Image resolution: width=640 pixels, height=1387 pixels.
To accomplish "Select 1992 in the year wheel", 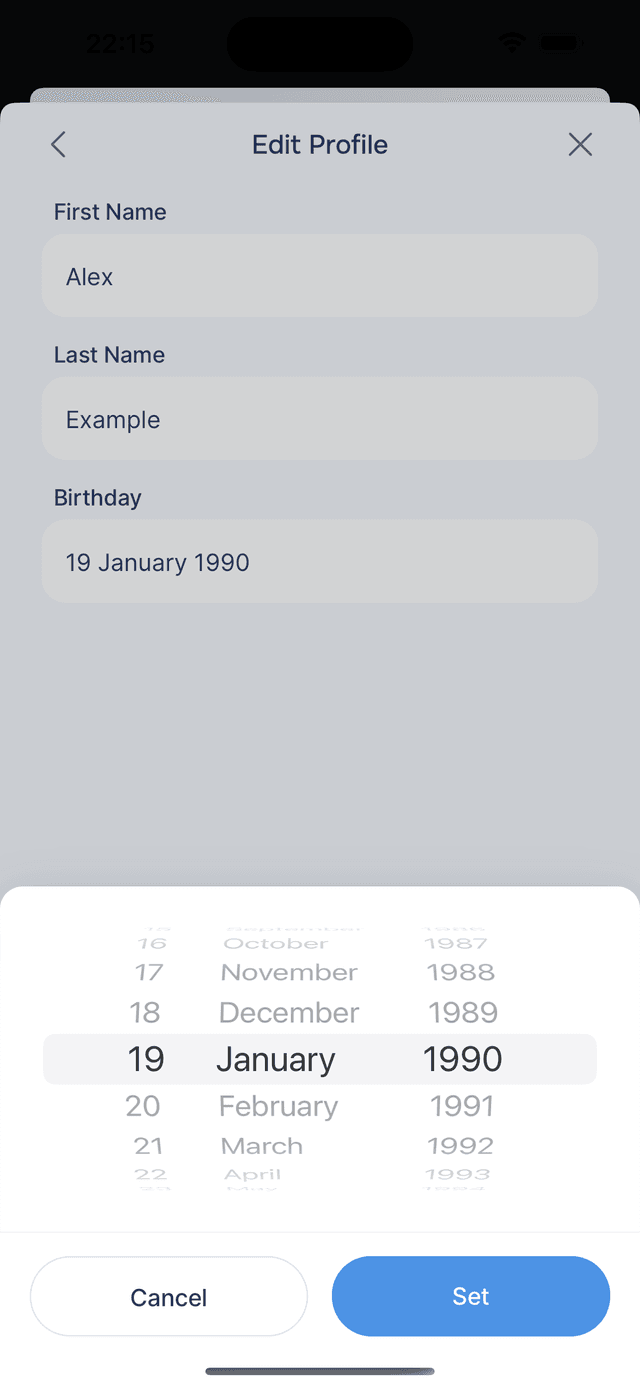I will click(x=460, y=1145).
